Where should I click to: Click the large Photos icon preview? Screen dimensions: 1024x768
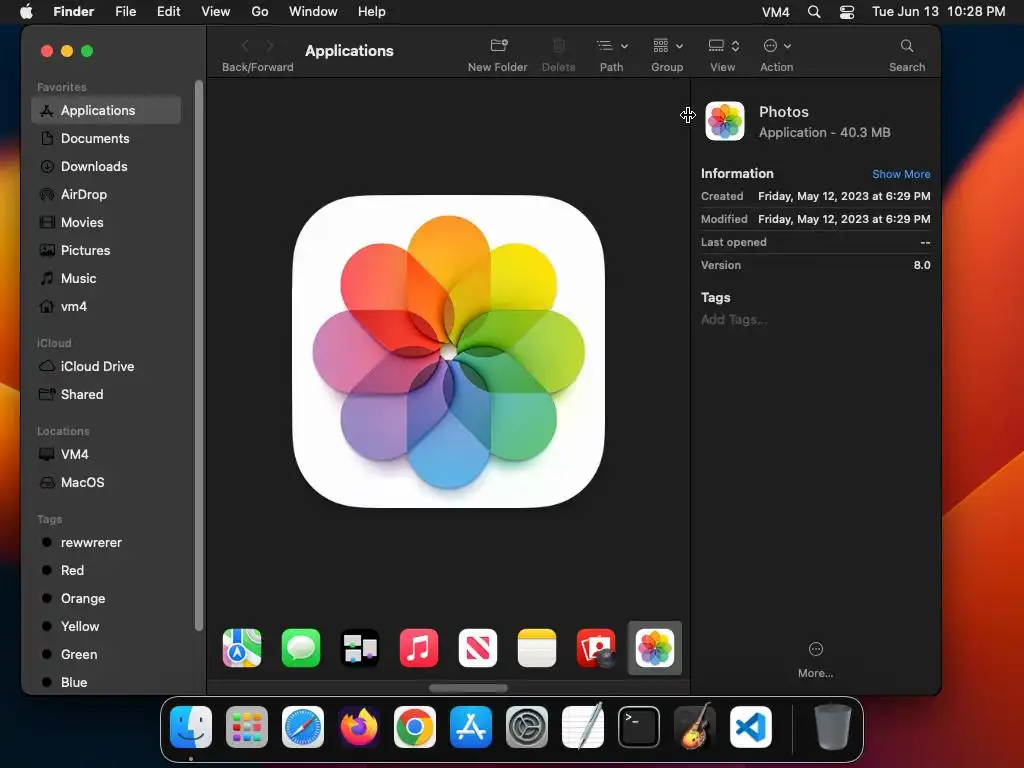coord(449,351)
